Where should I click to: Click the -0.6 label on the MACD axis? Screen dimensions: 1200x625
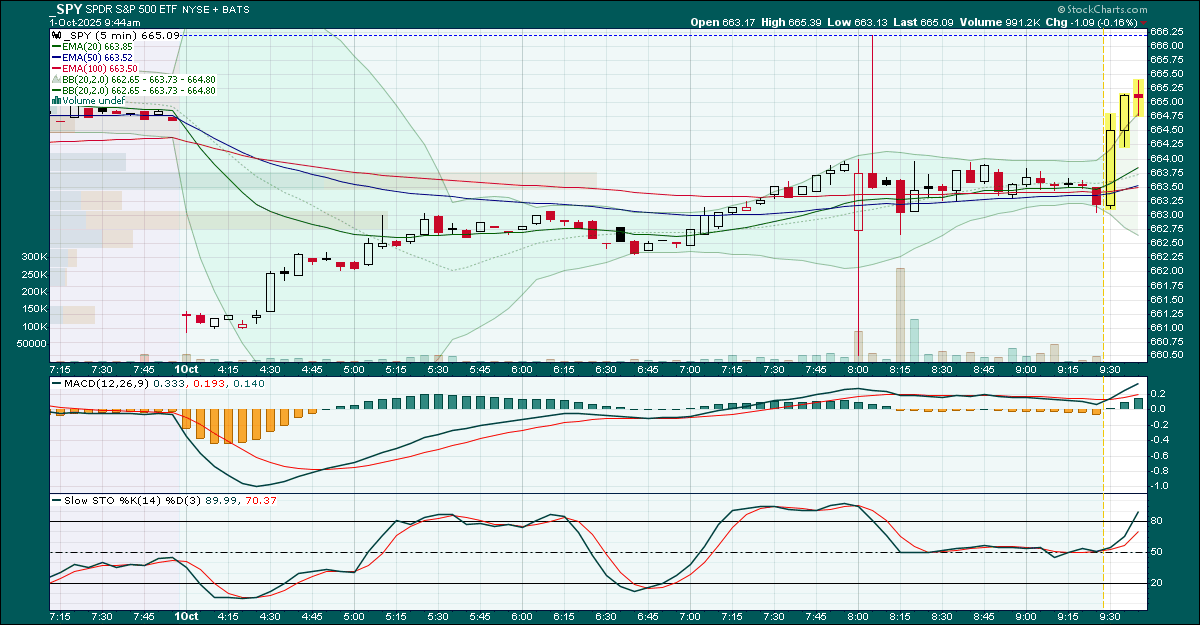coord(1160,455)
